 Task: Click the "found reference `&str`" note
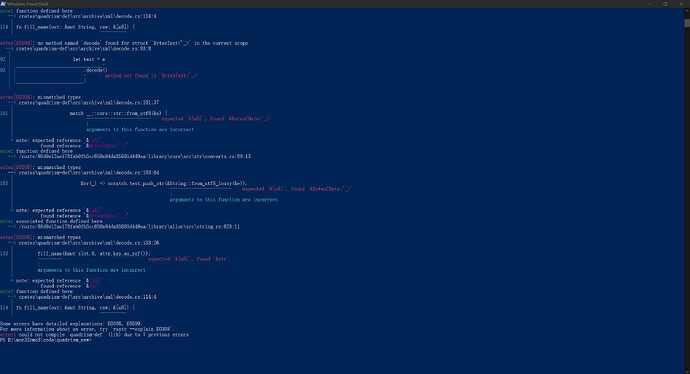[69, 286]
